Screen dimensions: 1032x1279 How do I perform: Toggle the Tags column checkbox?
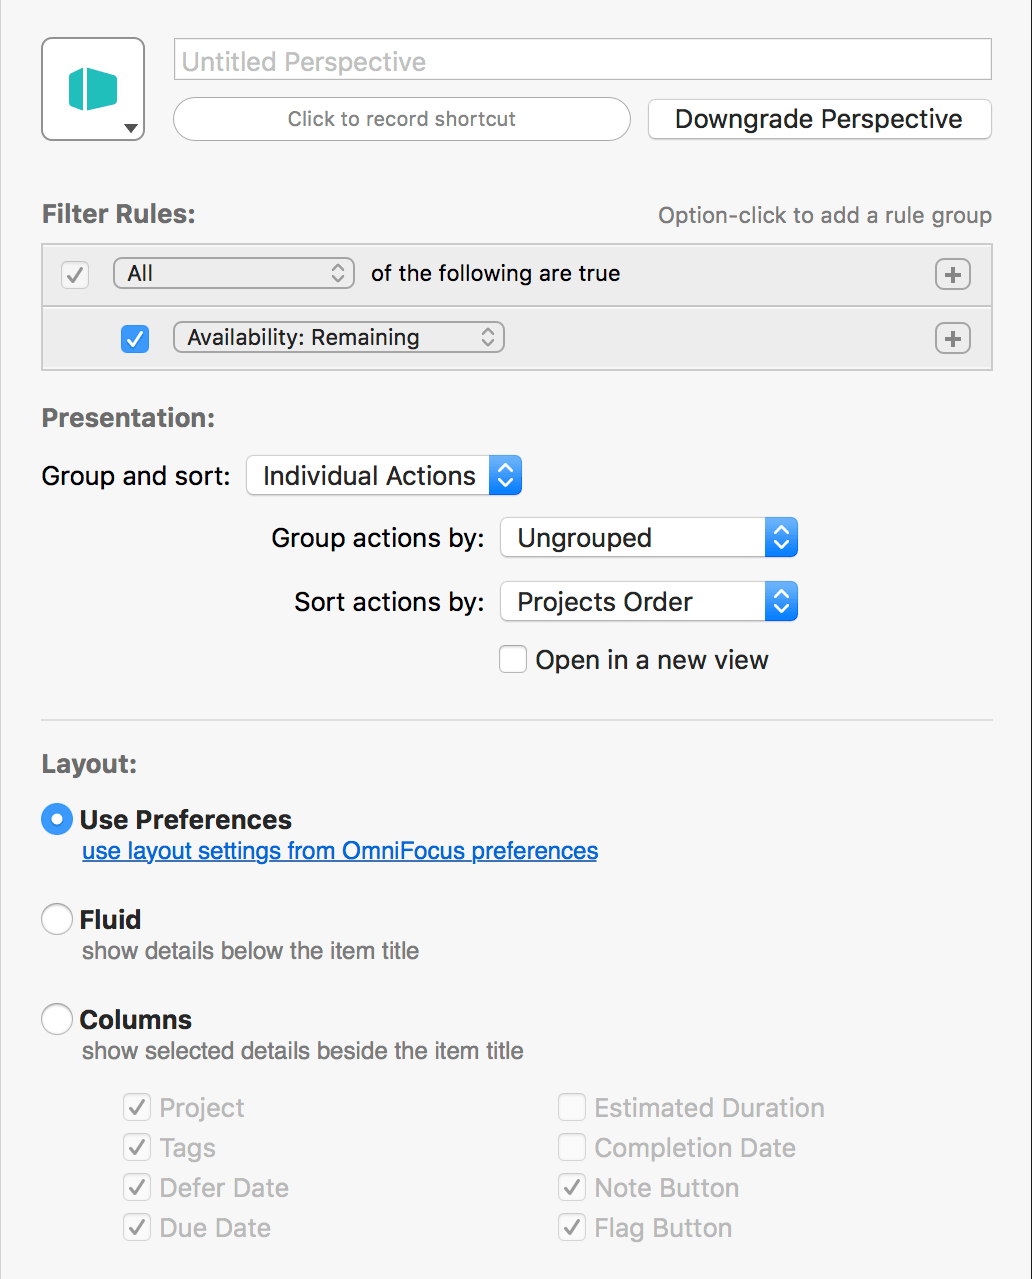click(x=137, y=1148)
